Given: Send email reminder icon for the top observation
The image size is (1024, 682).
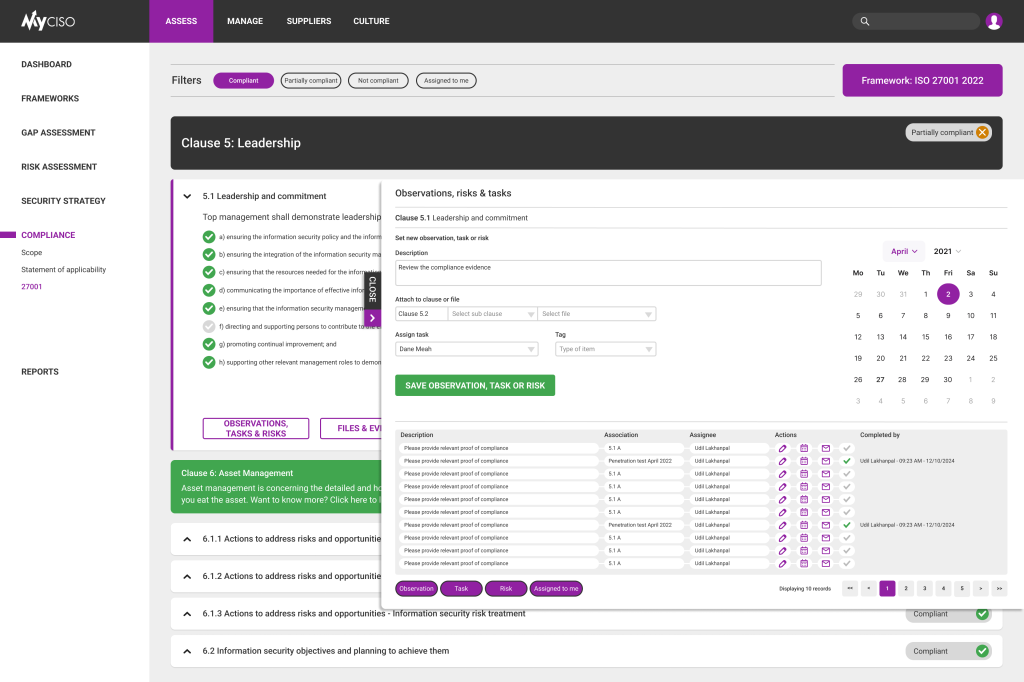Looking at the screenshot, I should point(825,448).
